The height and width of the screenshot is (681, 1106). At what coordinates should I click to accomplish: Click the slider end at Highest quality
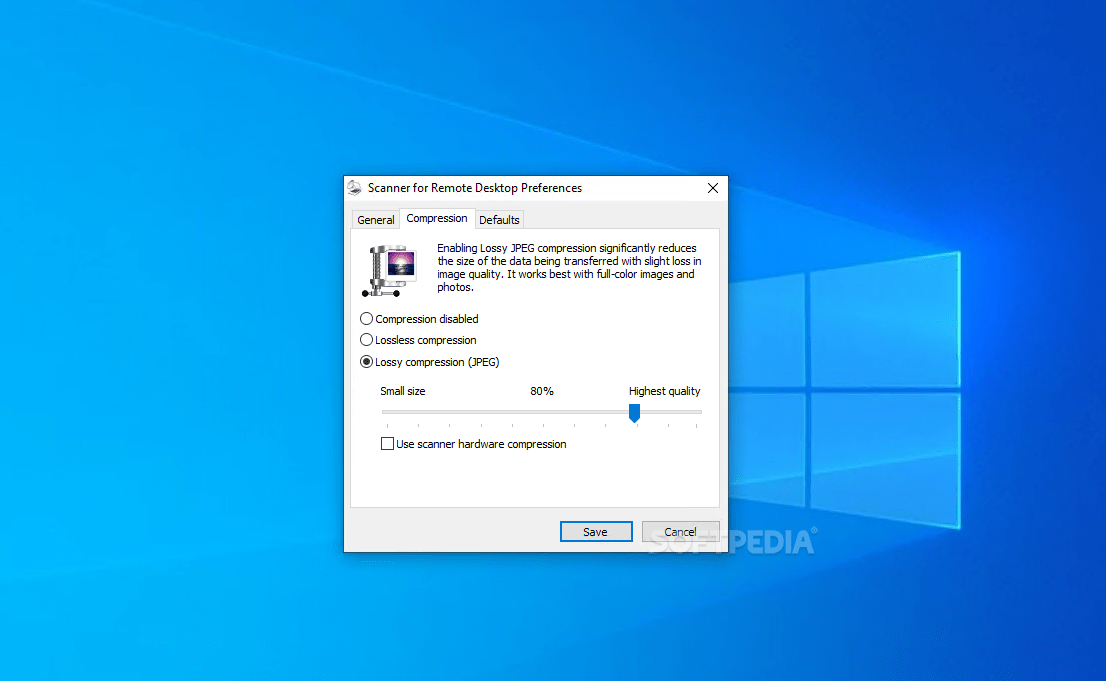coord(697,411)
